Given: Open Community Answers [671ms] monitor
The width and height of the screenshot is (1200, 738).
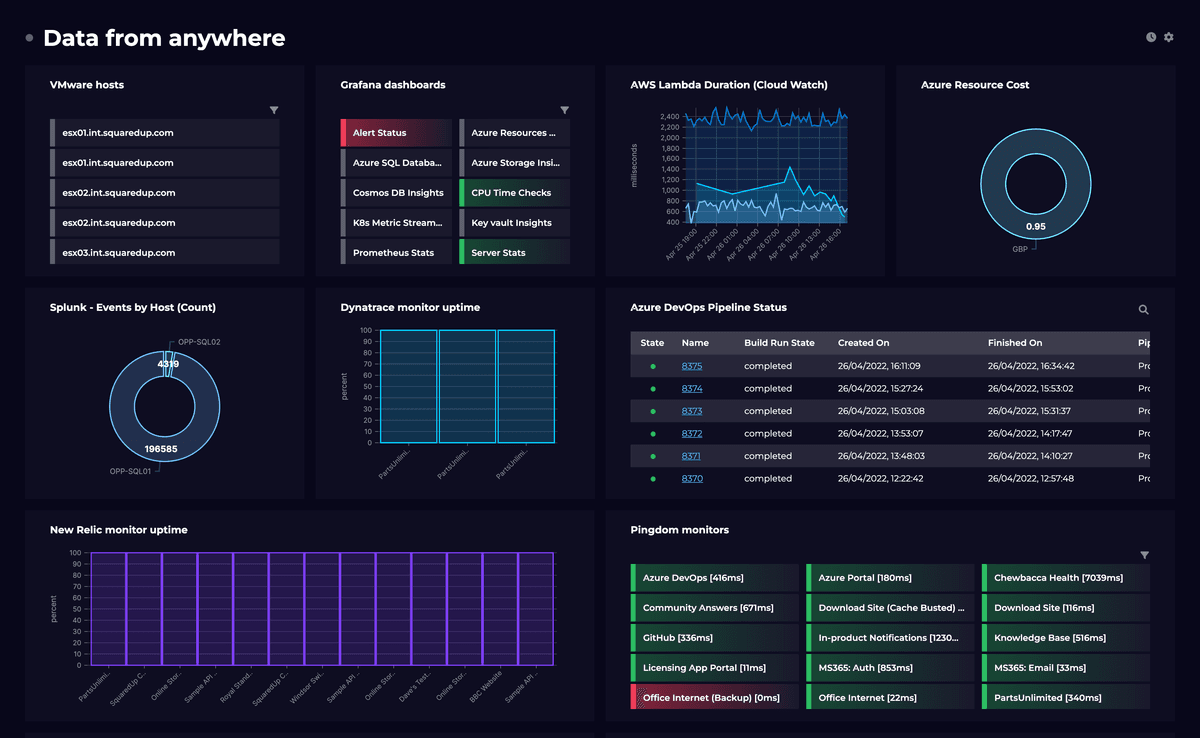Looking at the screenshot, I should (715, 607).
